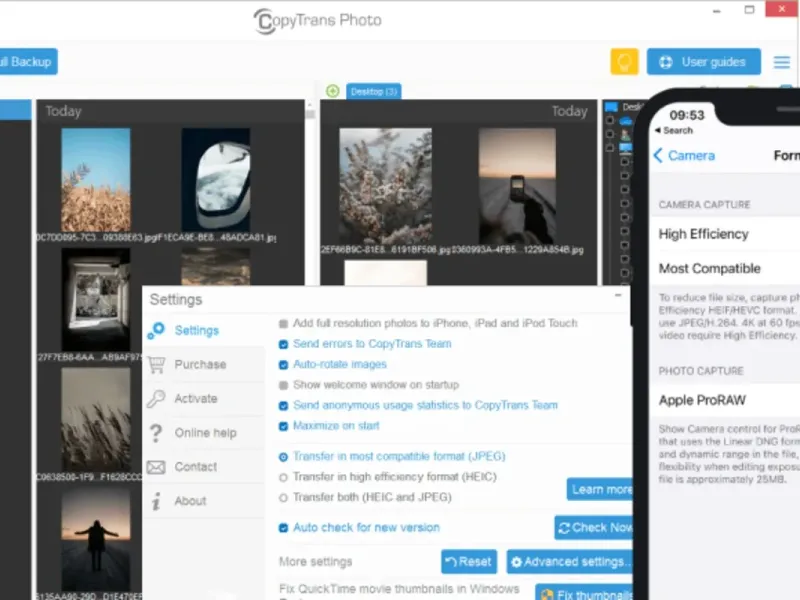Click the Fix thumbnails button

pyautogui.click(x=584, y=593)
